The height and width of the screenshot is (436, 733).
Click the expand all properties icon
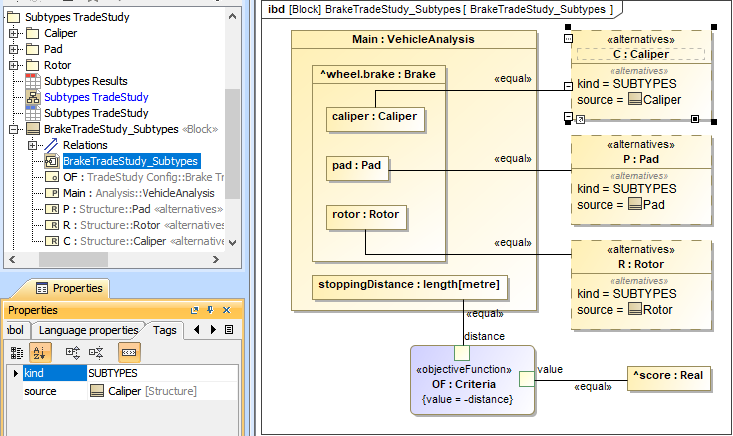(72, 352)
